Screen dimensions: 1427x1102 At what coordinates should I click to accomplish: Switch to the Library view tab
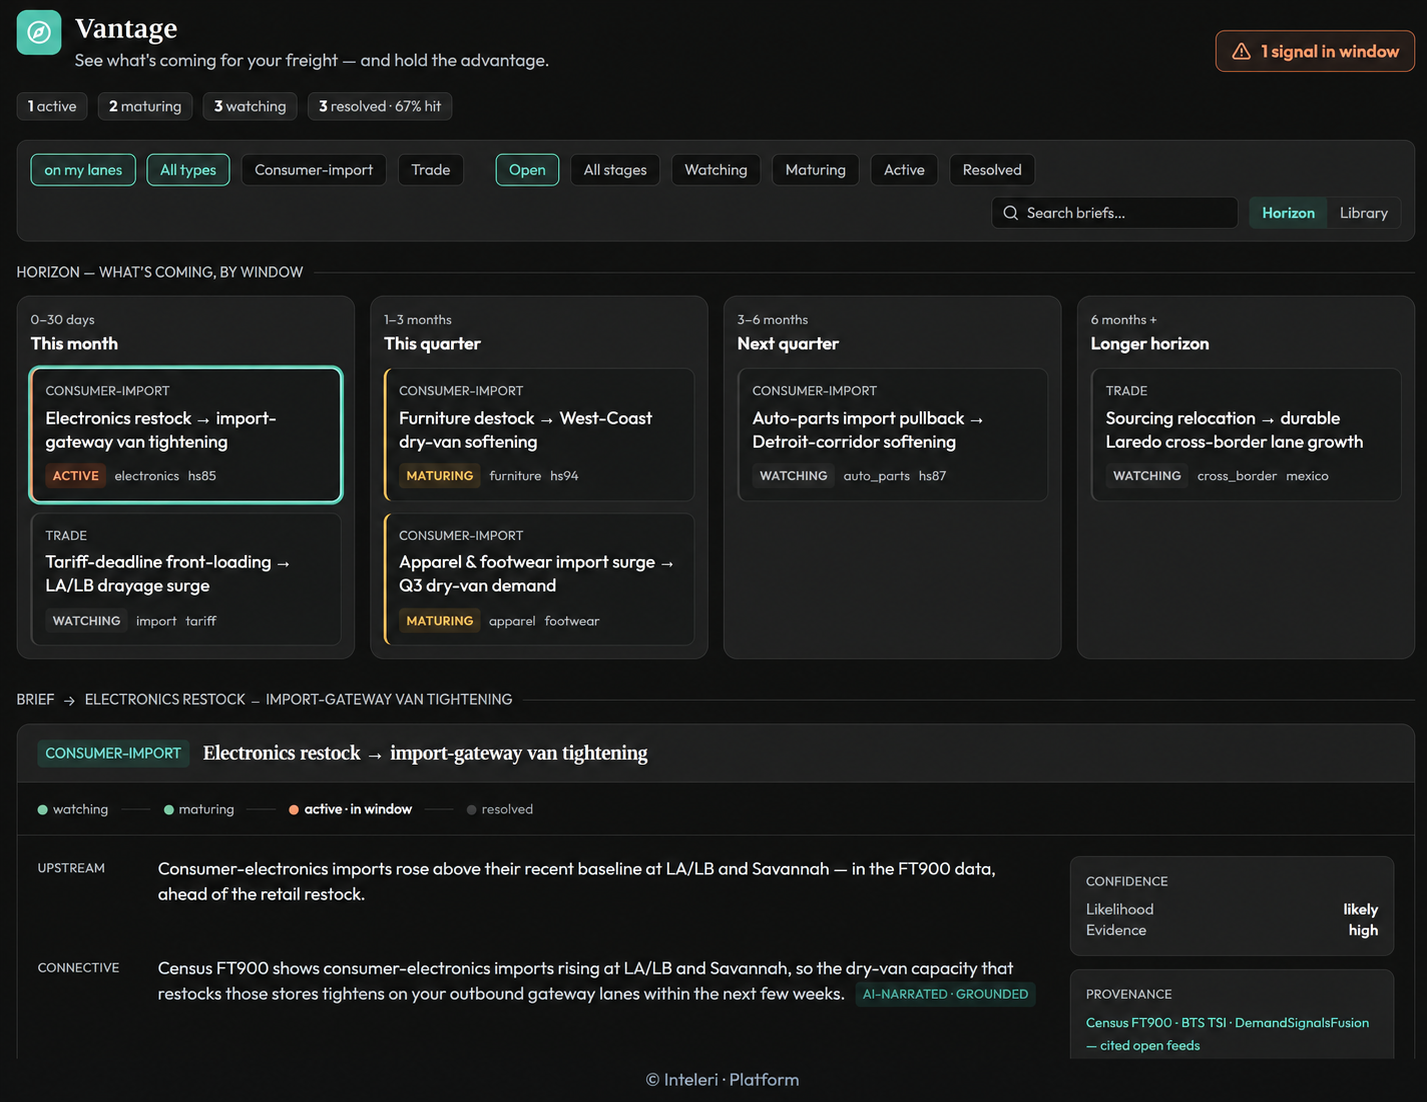pos(1364,213)
